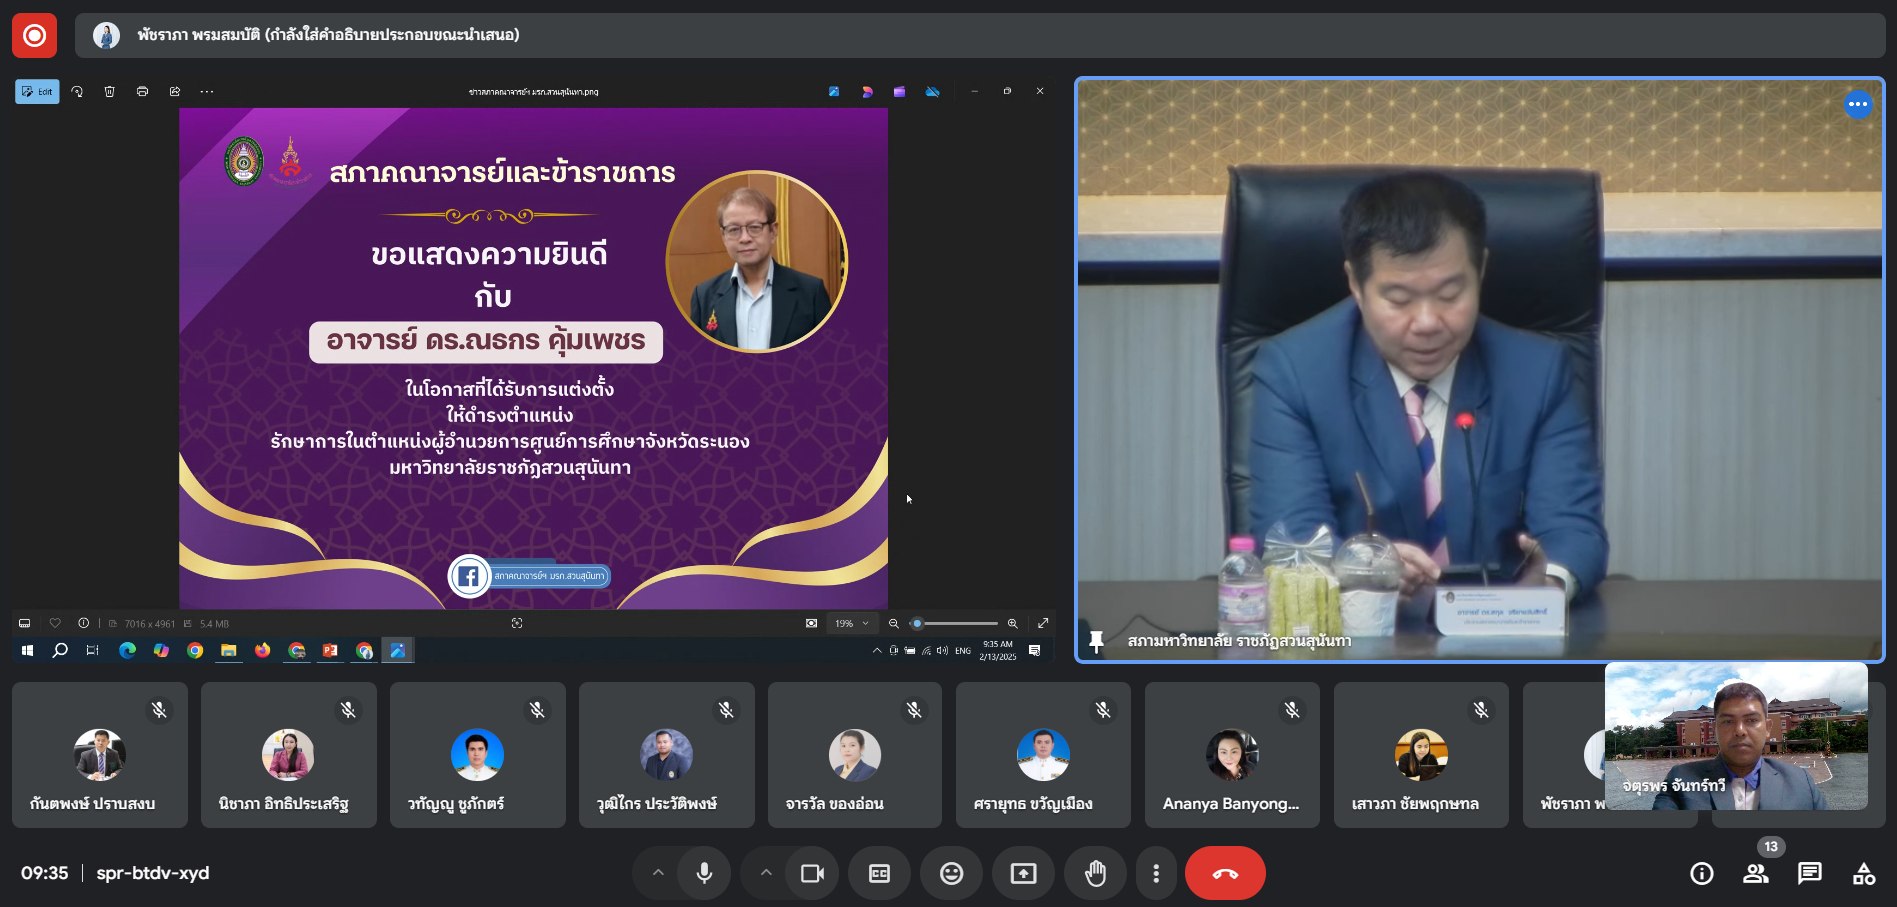Click the present screen icon
1897x907 pixels.
click(x=1023, y=873)
